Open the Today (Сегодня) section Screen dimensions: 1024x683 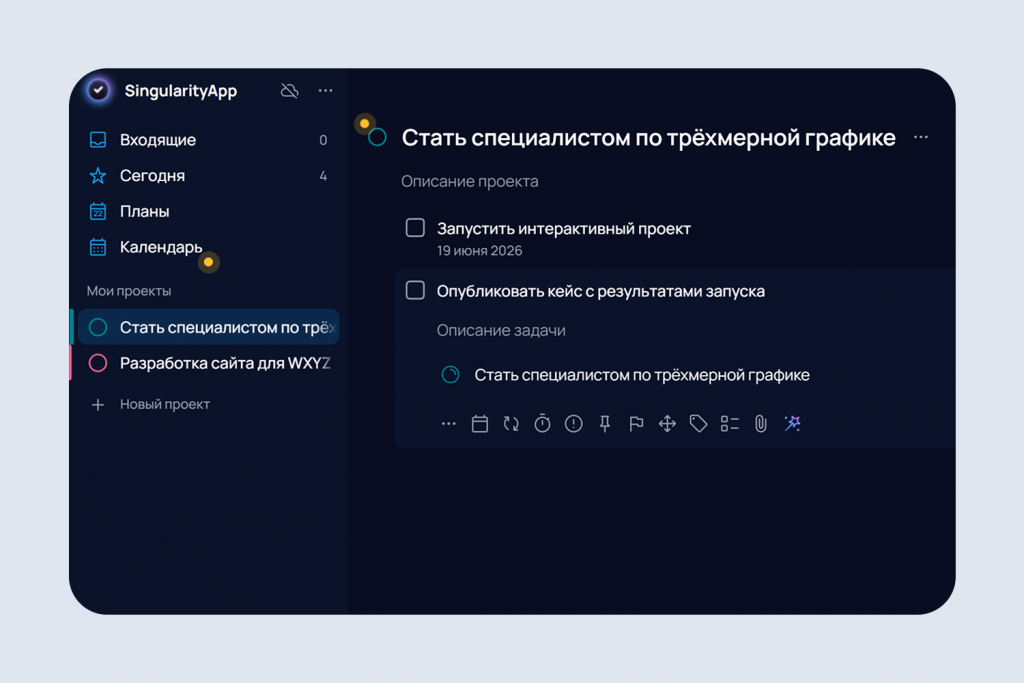point(208,176)
